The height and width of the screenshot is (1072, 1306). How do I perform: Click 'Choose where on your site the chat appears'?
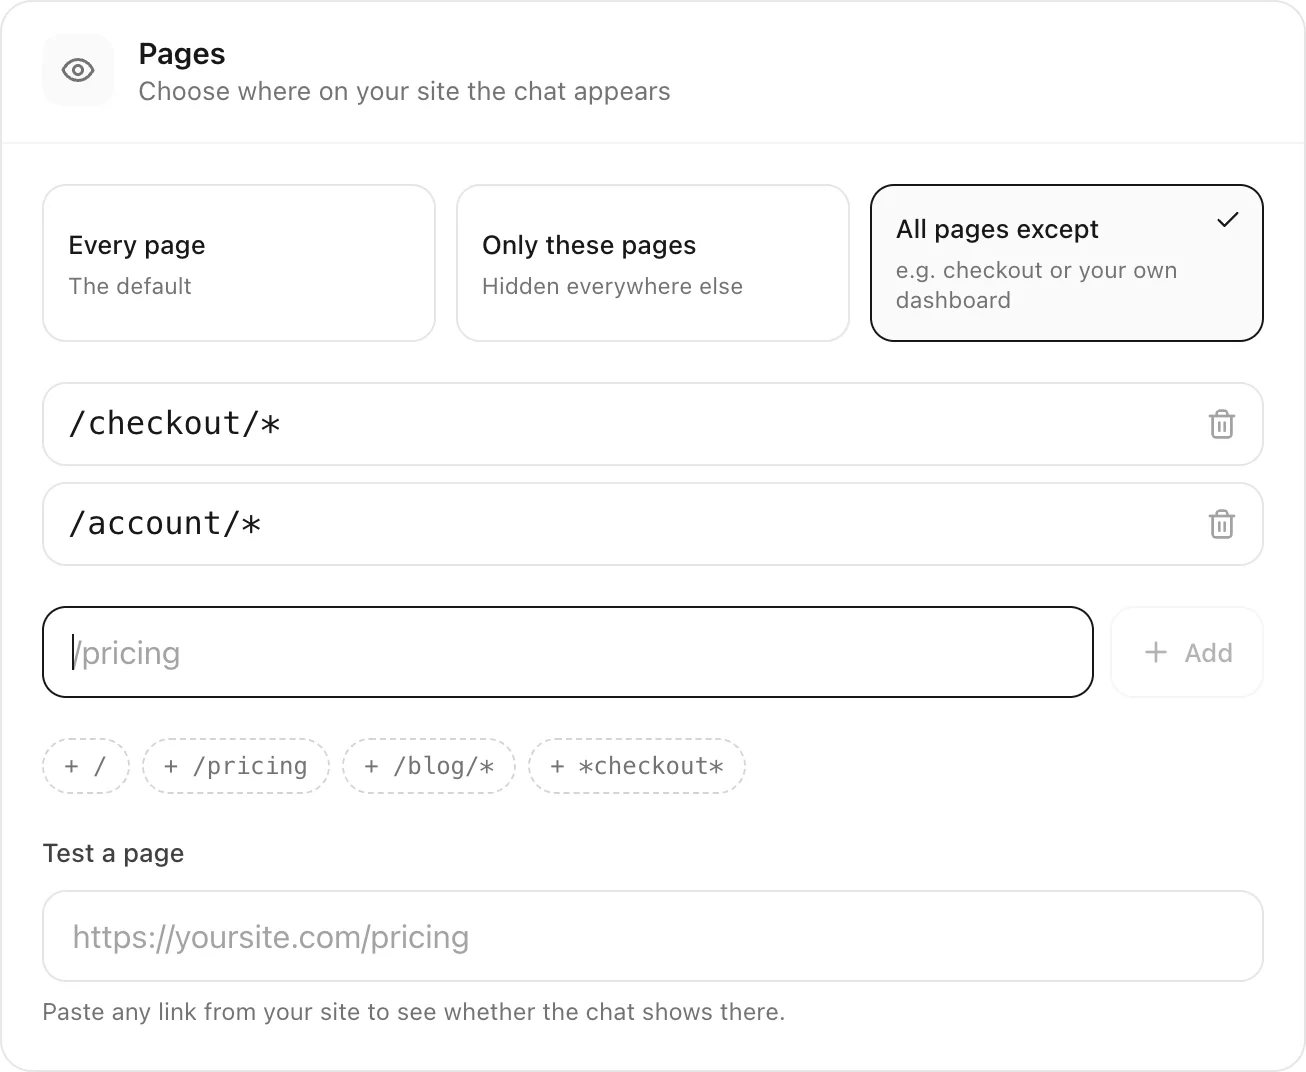tap(404, 91)
